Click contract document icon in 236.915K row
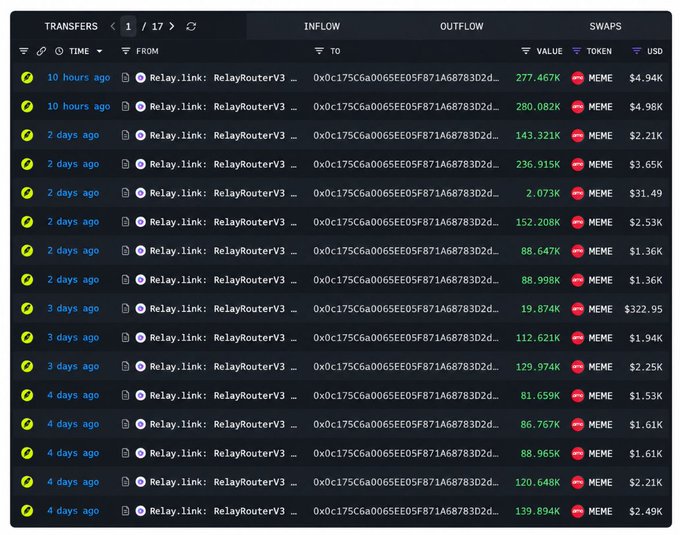 click(125, 164)
